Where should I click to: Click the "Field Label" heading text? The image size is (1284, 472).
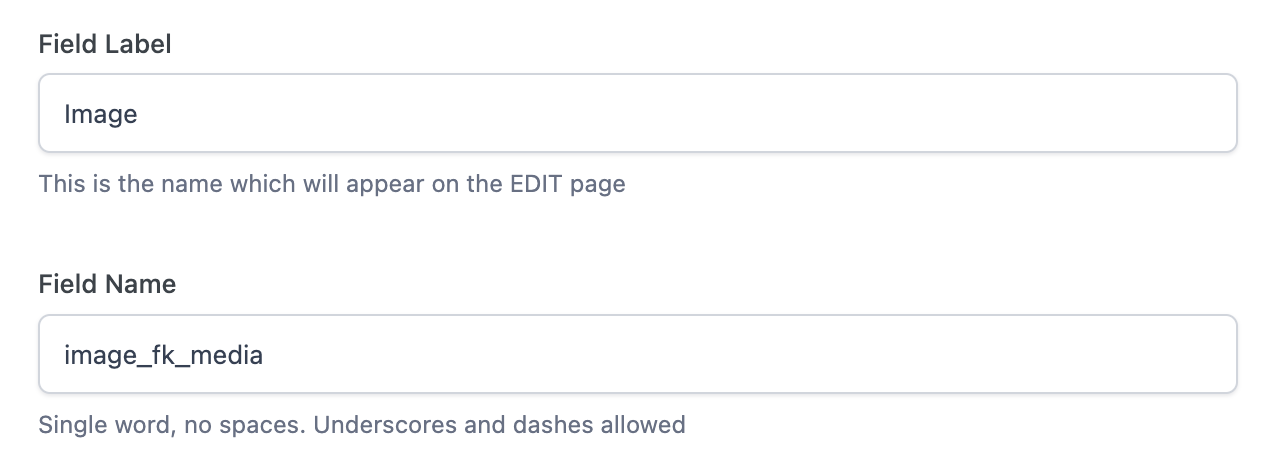[x=105, y=45]
